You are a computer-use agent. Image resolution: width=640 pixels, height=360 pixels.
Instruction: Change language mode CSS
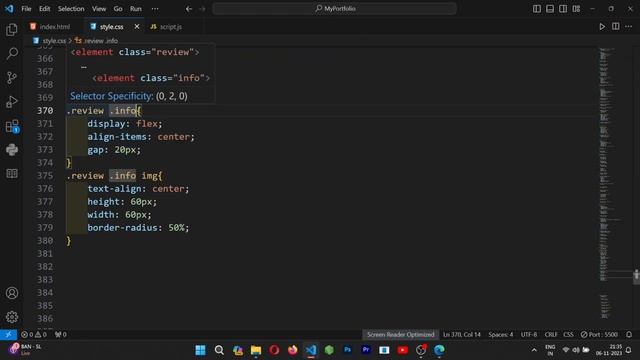point(568,335)
